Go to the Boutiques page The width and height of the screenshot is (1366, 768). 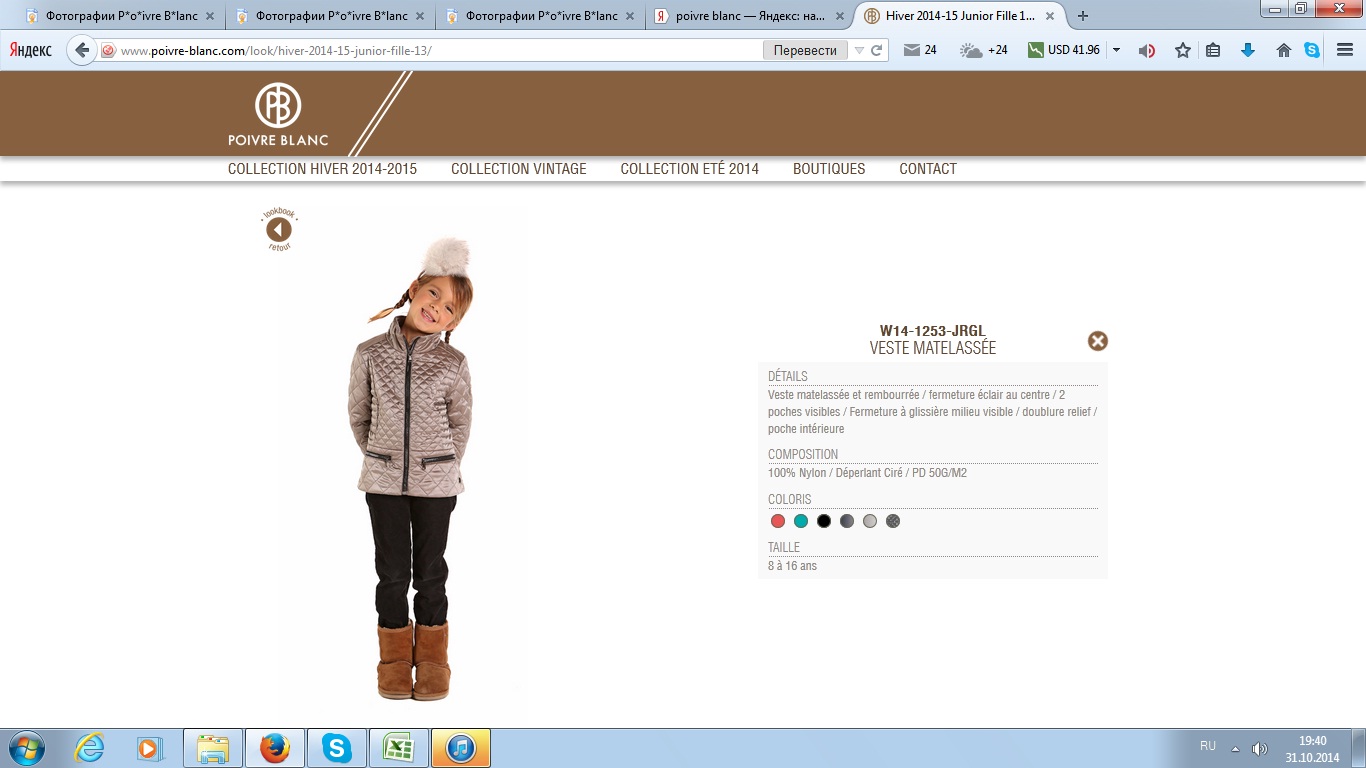829,169
